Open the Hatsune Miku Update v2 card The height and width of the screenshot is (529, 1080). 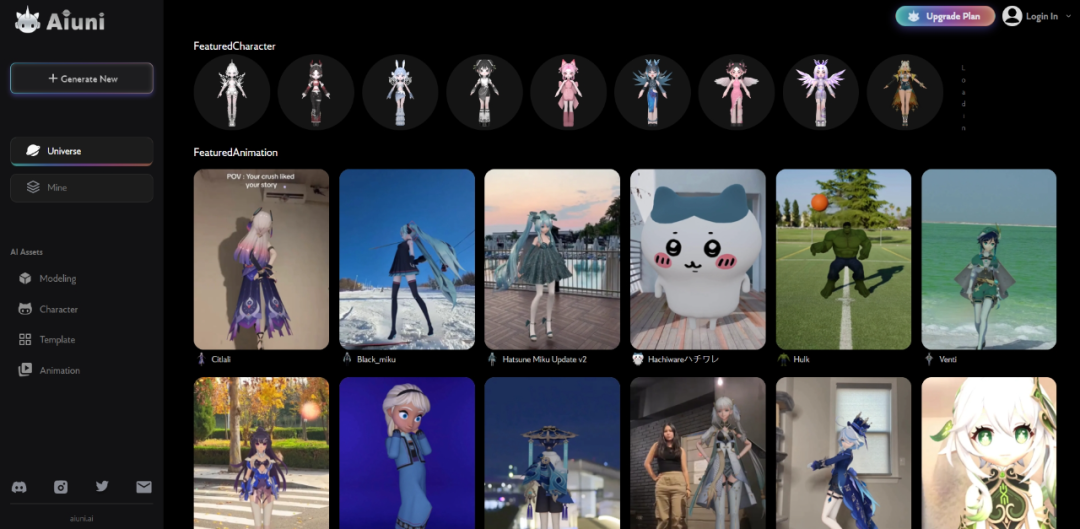(552, 259)
